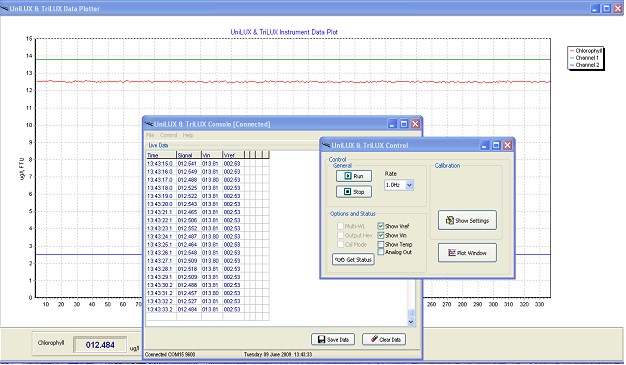Select the signal cell 012.487
The height and width of the screenshot is (365, 626).
188,236
